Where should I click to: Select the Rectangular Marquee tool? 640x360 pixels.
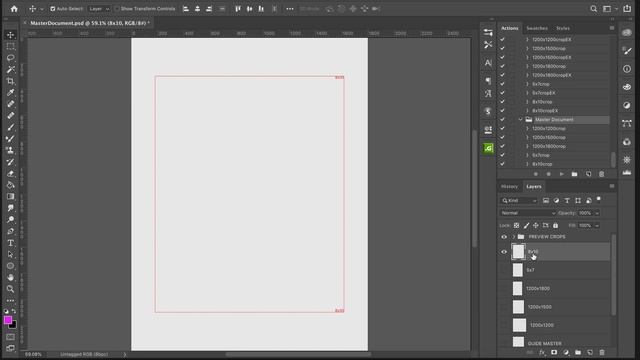click(x=11, y=46)
